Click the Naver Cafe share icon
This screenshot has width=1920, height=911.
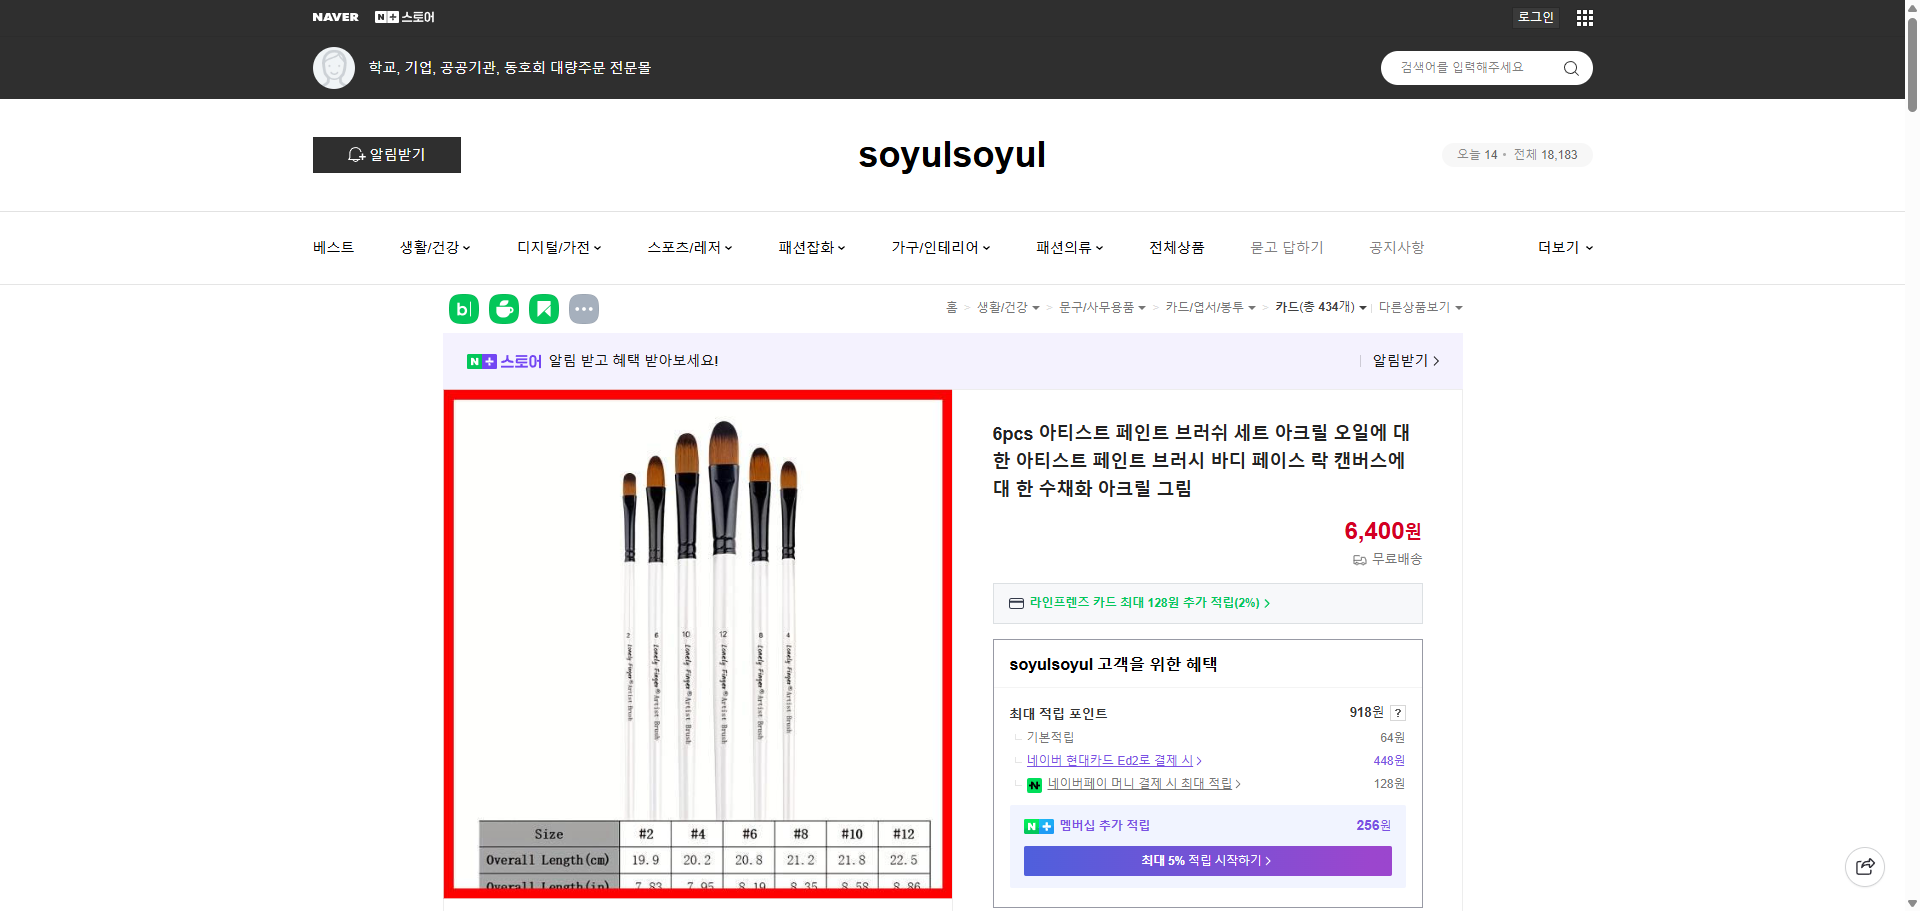503,309
